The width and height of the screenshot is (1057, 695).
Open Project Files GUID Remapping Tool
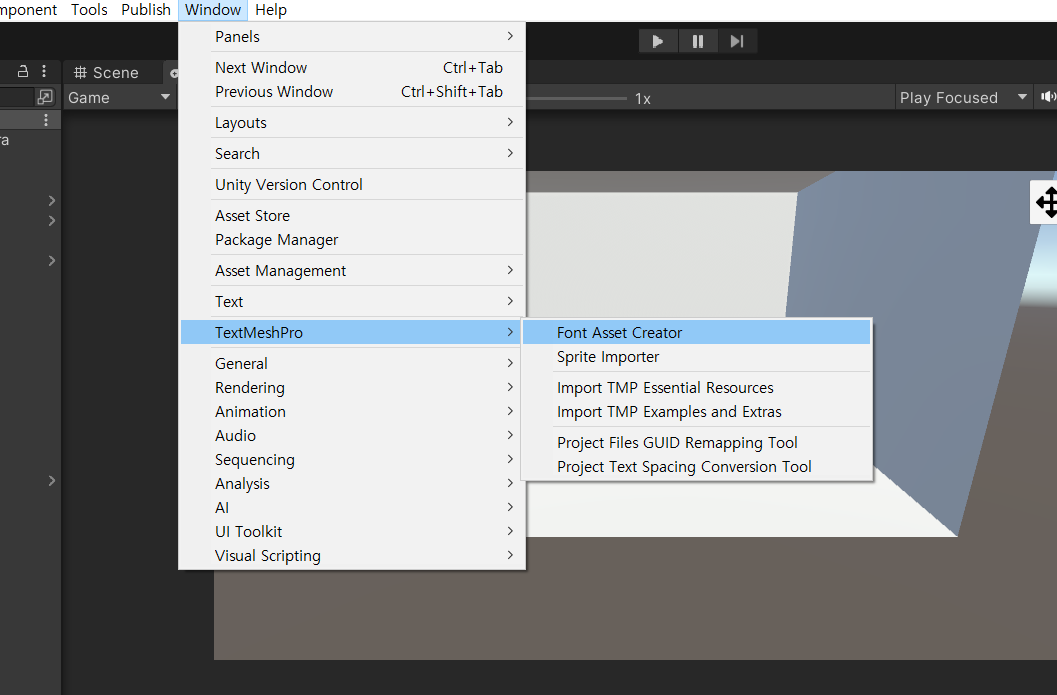[696, 443]
